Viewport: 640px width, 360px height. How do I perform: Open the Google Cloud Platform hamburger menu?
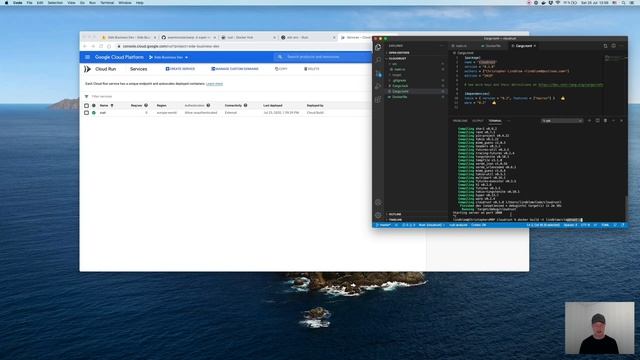click(87, 57)
